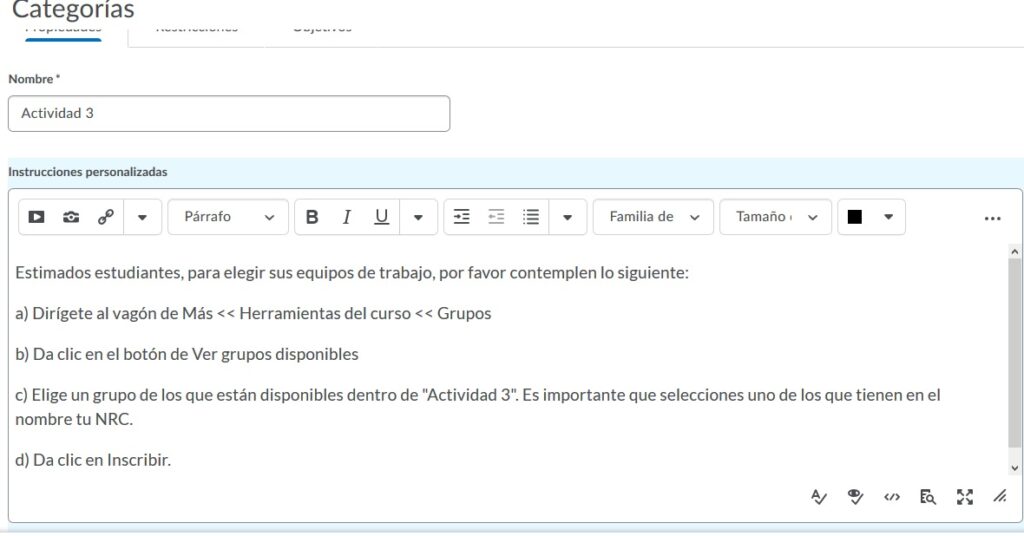This screenshot has width=1024, height=536.
Task: Toggle italic formatting
Action: (x=346, y=217)
